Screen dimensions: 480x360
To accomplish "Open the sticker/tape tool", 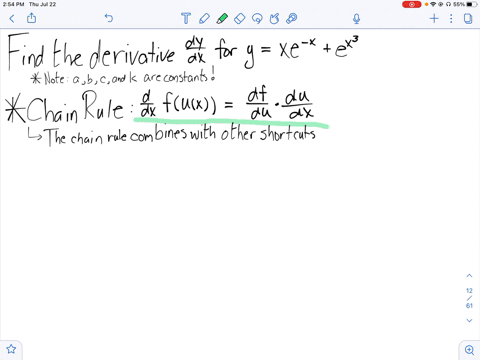I will tap(292, 18).
